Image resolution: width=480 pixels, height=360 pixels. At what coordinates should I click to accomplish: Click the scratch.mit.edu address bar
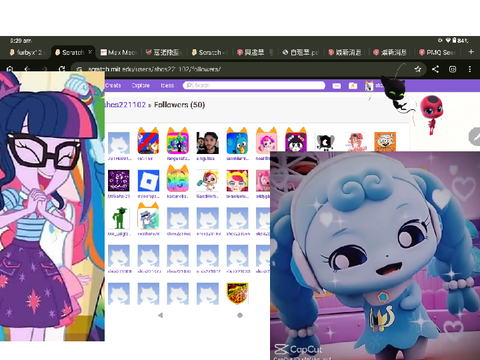point(248,69)
